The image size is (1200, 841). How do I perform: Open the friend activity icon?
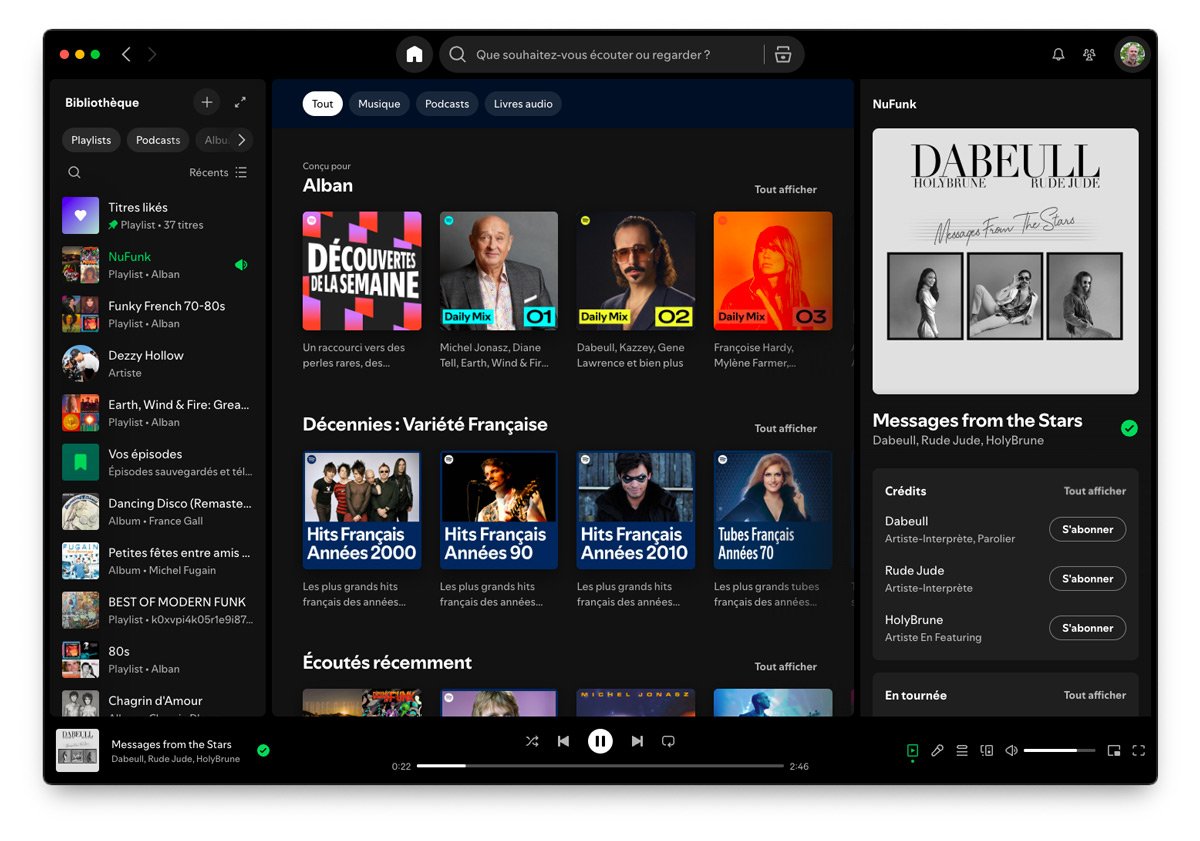click(x=1089, y=55)
